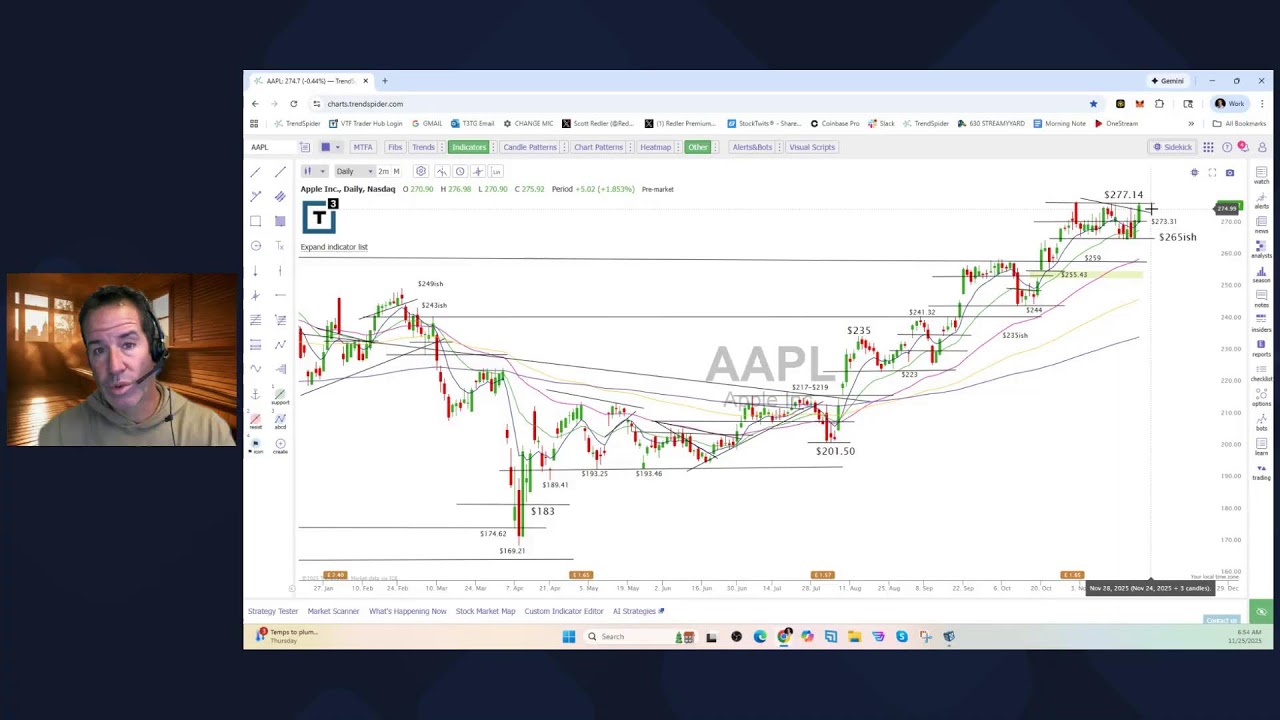Click the purple color swatch in toolbar

coord(325,147)
